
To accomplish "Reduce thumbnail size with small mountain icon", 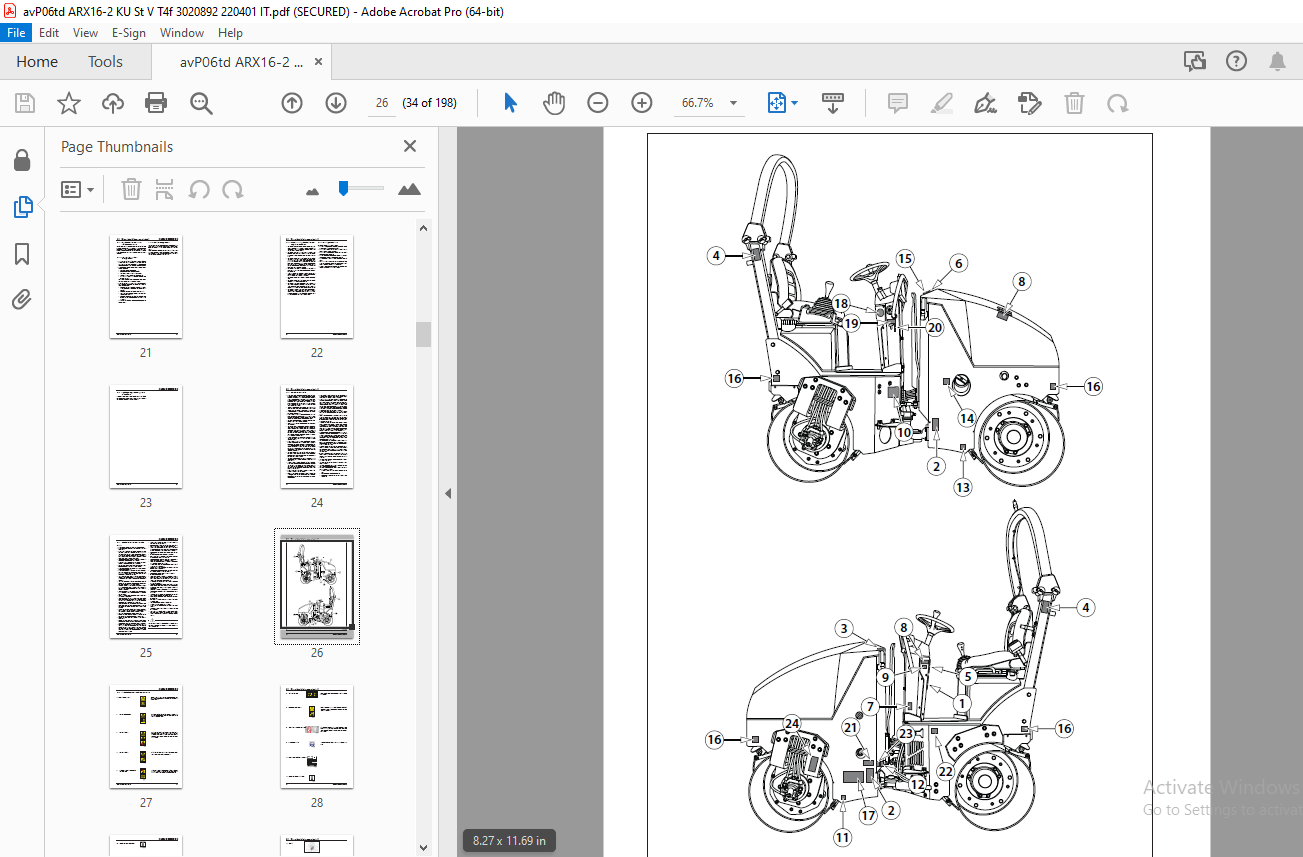I will [312, 191].
